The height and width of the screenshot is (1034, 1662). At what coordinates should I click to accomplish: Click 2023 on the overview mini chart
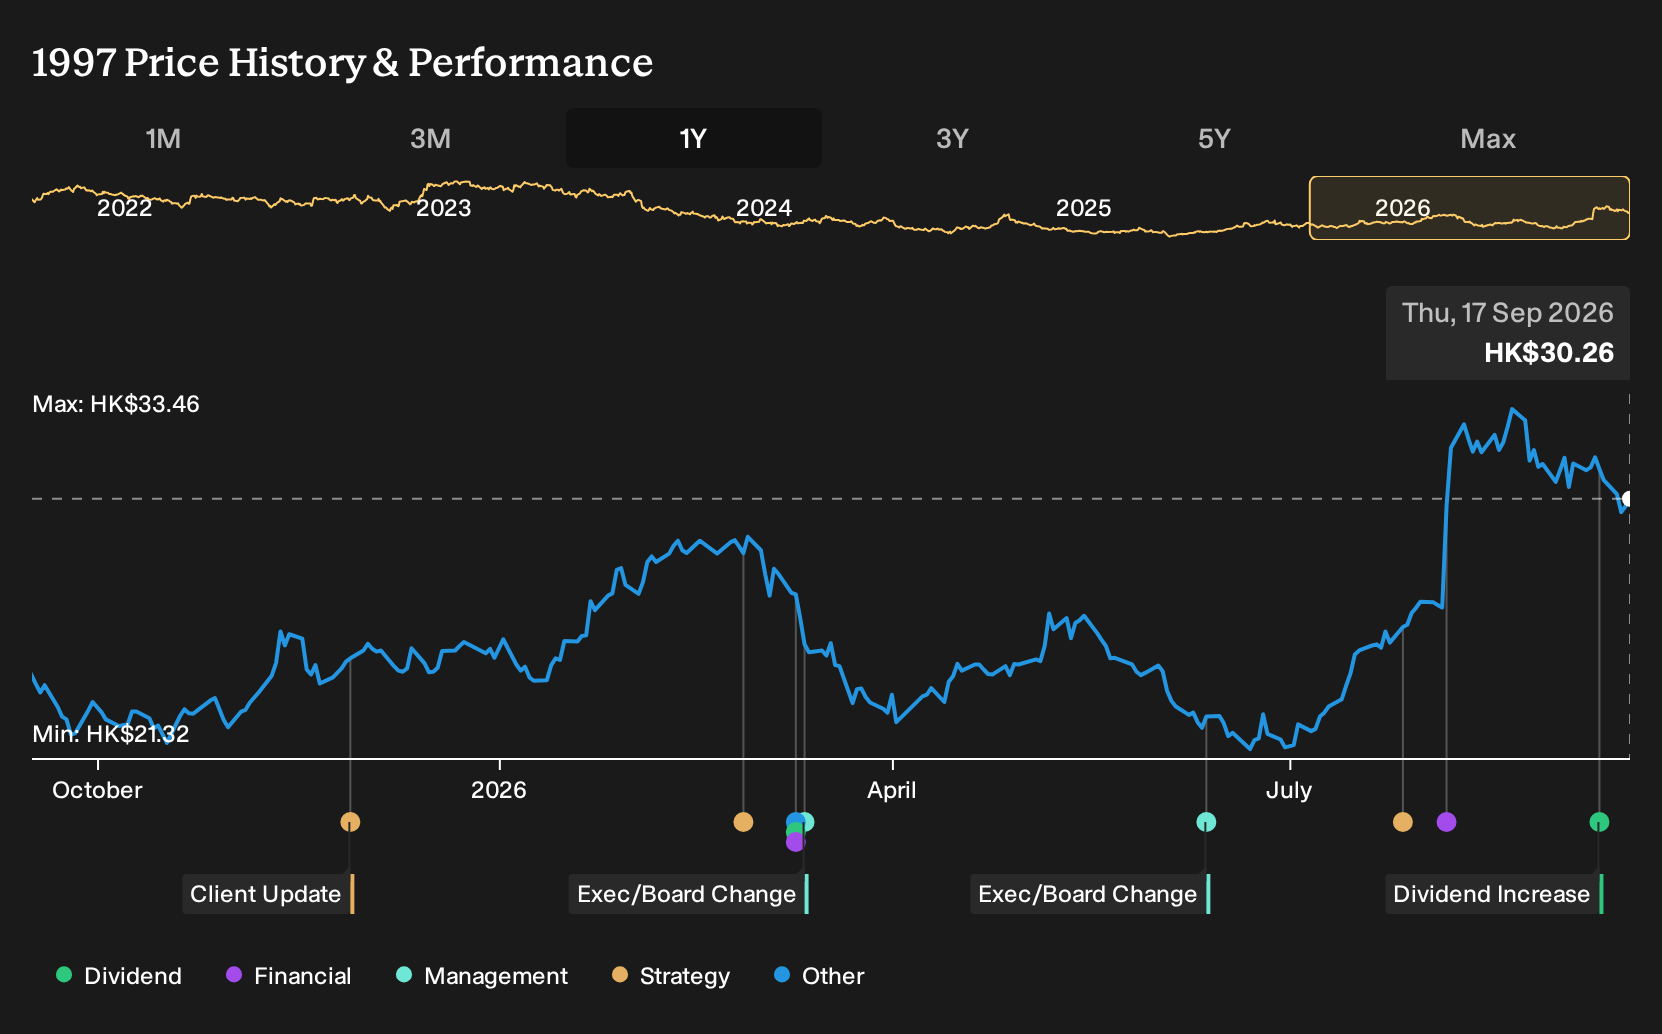pyautogui.click(x=443, y=208)
